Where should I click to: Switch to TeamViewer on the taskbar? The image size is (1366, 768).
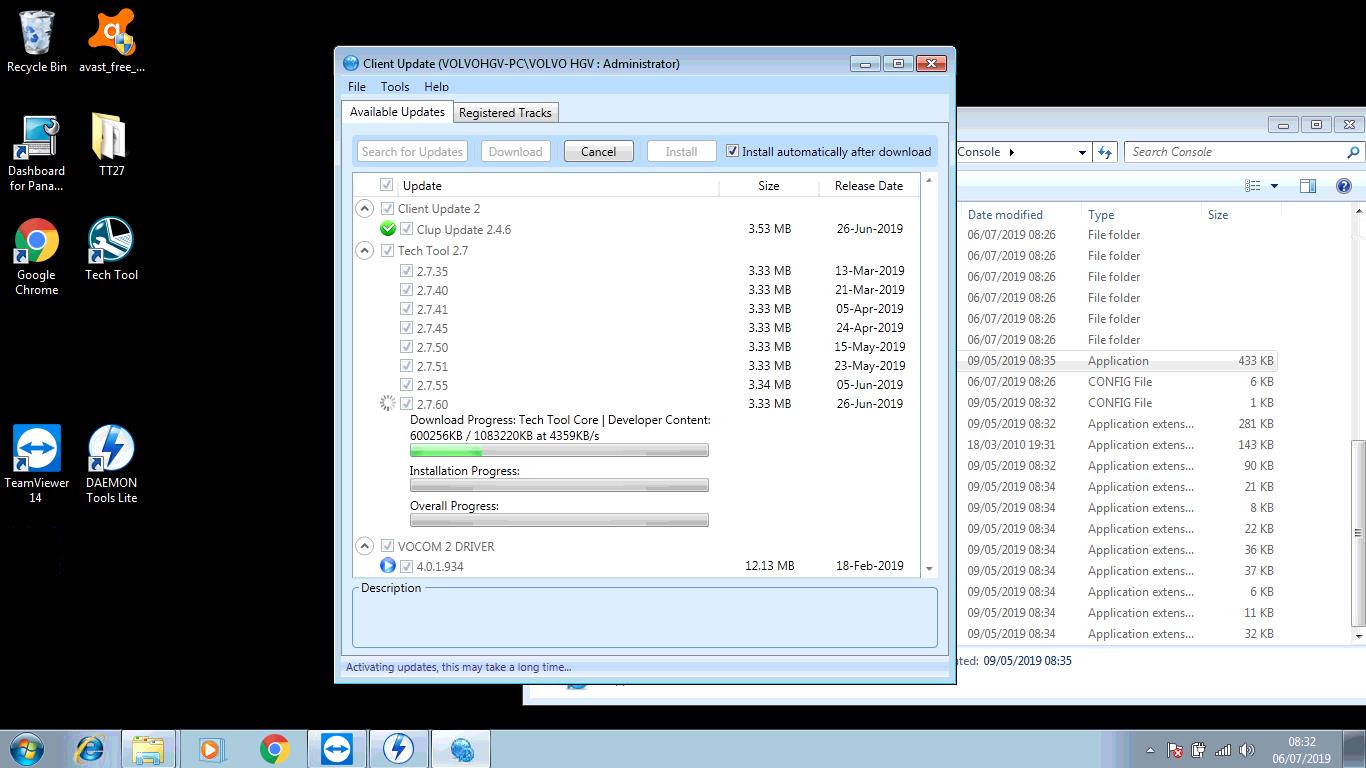pos(337,749)
